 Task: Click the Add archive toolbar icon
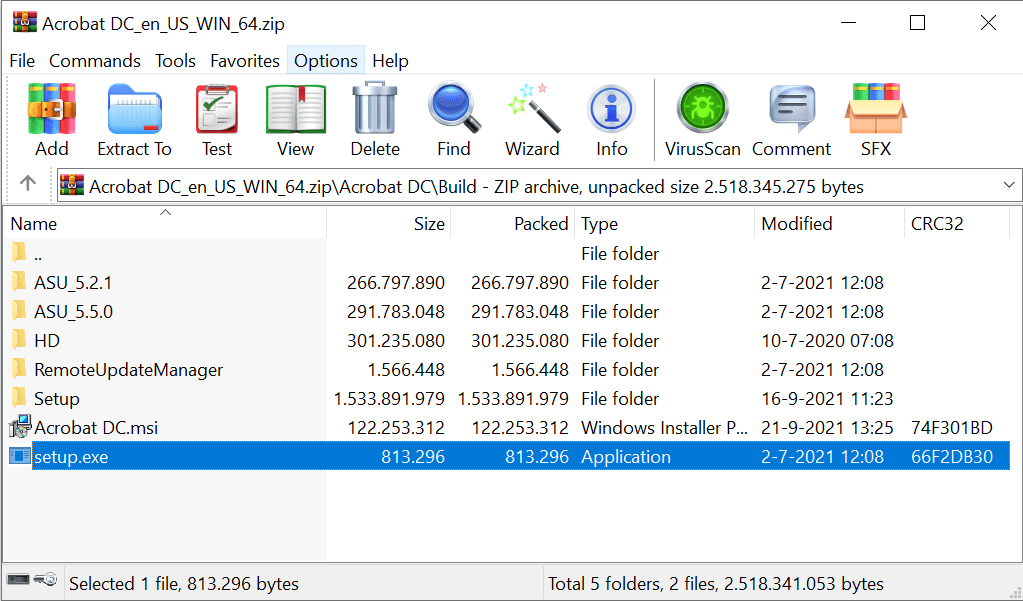[x=51, y=119]
